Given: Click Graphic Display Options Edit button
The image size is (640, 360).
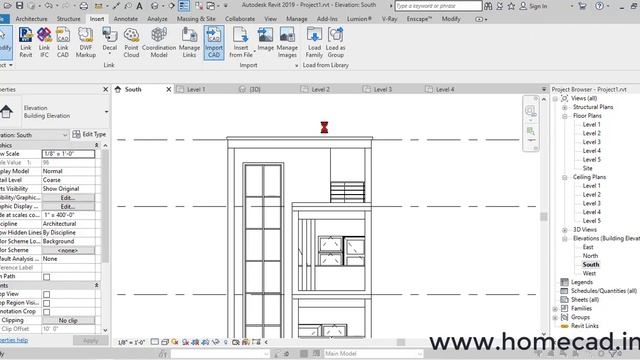Looking at the screenshot, I should point(68,207).
